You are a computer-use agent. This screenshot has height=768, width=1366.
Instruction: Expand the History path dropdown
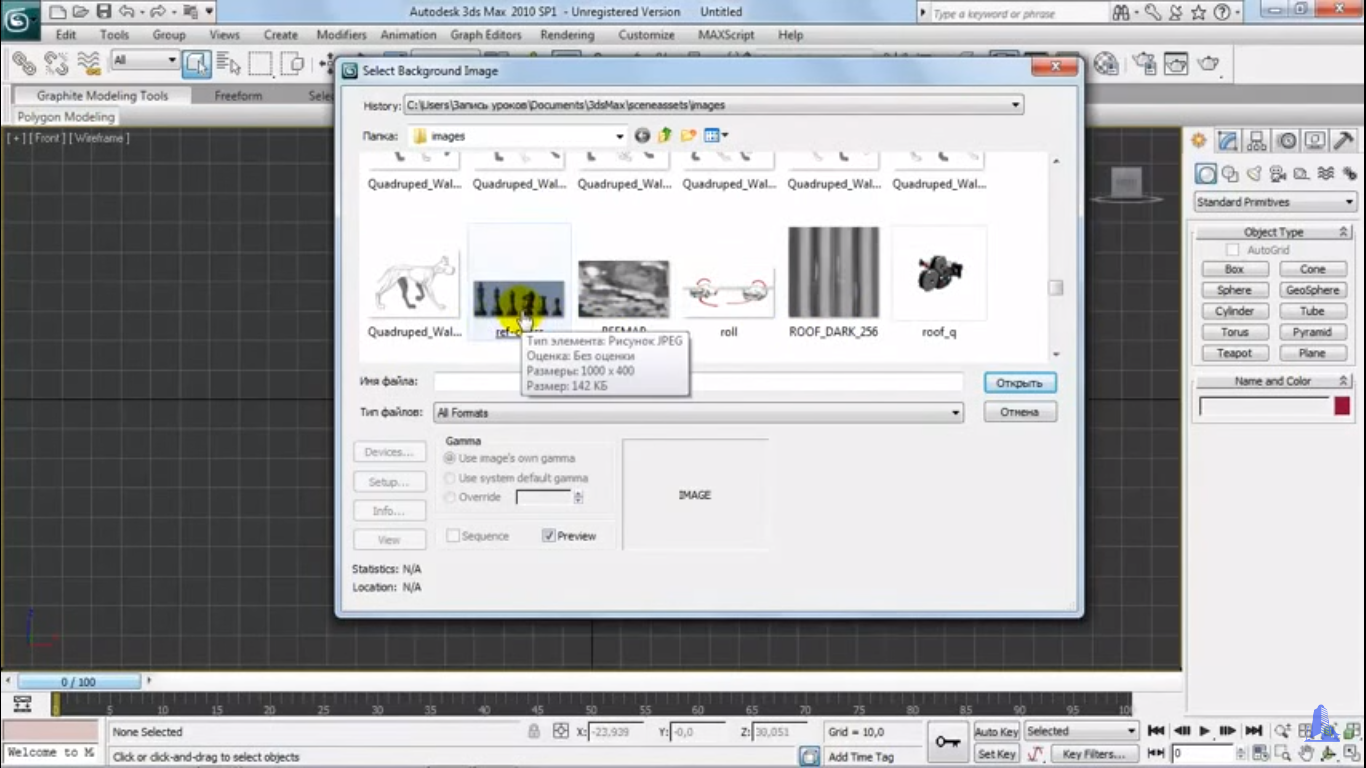[1015, 105]
